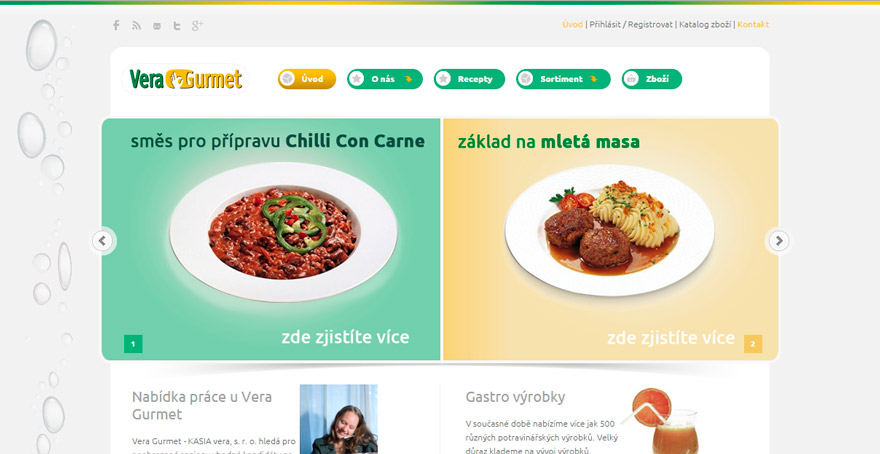Expand the Sortiment dropdown menu

click(563, 79)
